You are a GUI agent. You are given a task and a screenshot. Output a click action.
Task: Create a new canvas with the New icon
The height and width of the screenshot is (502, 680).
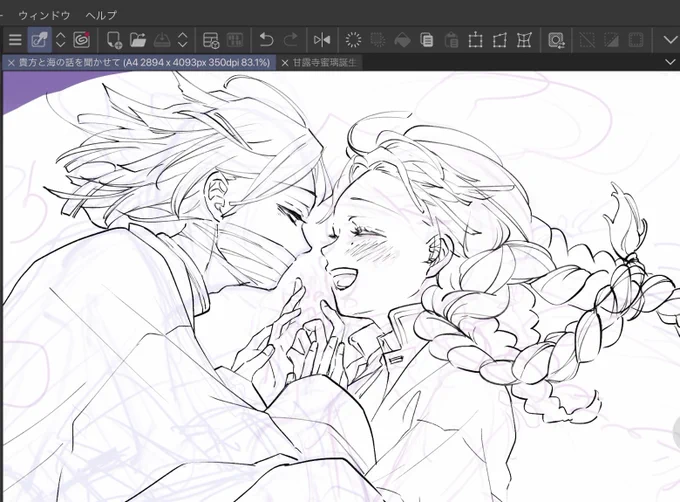[x=114, y=40]
